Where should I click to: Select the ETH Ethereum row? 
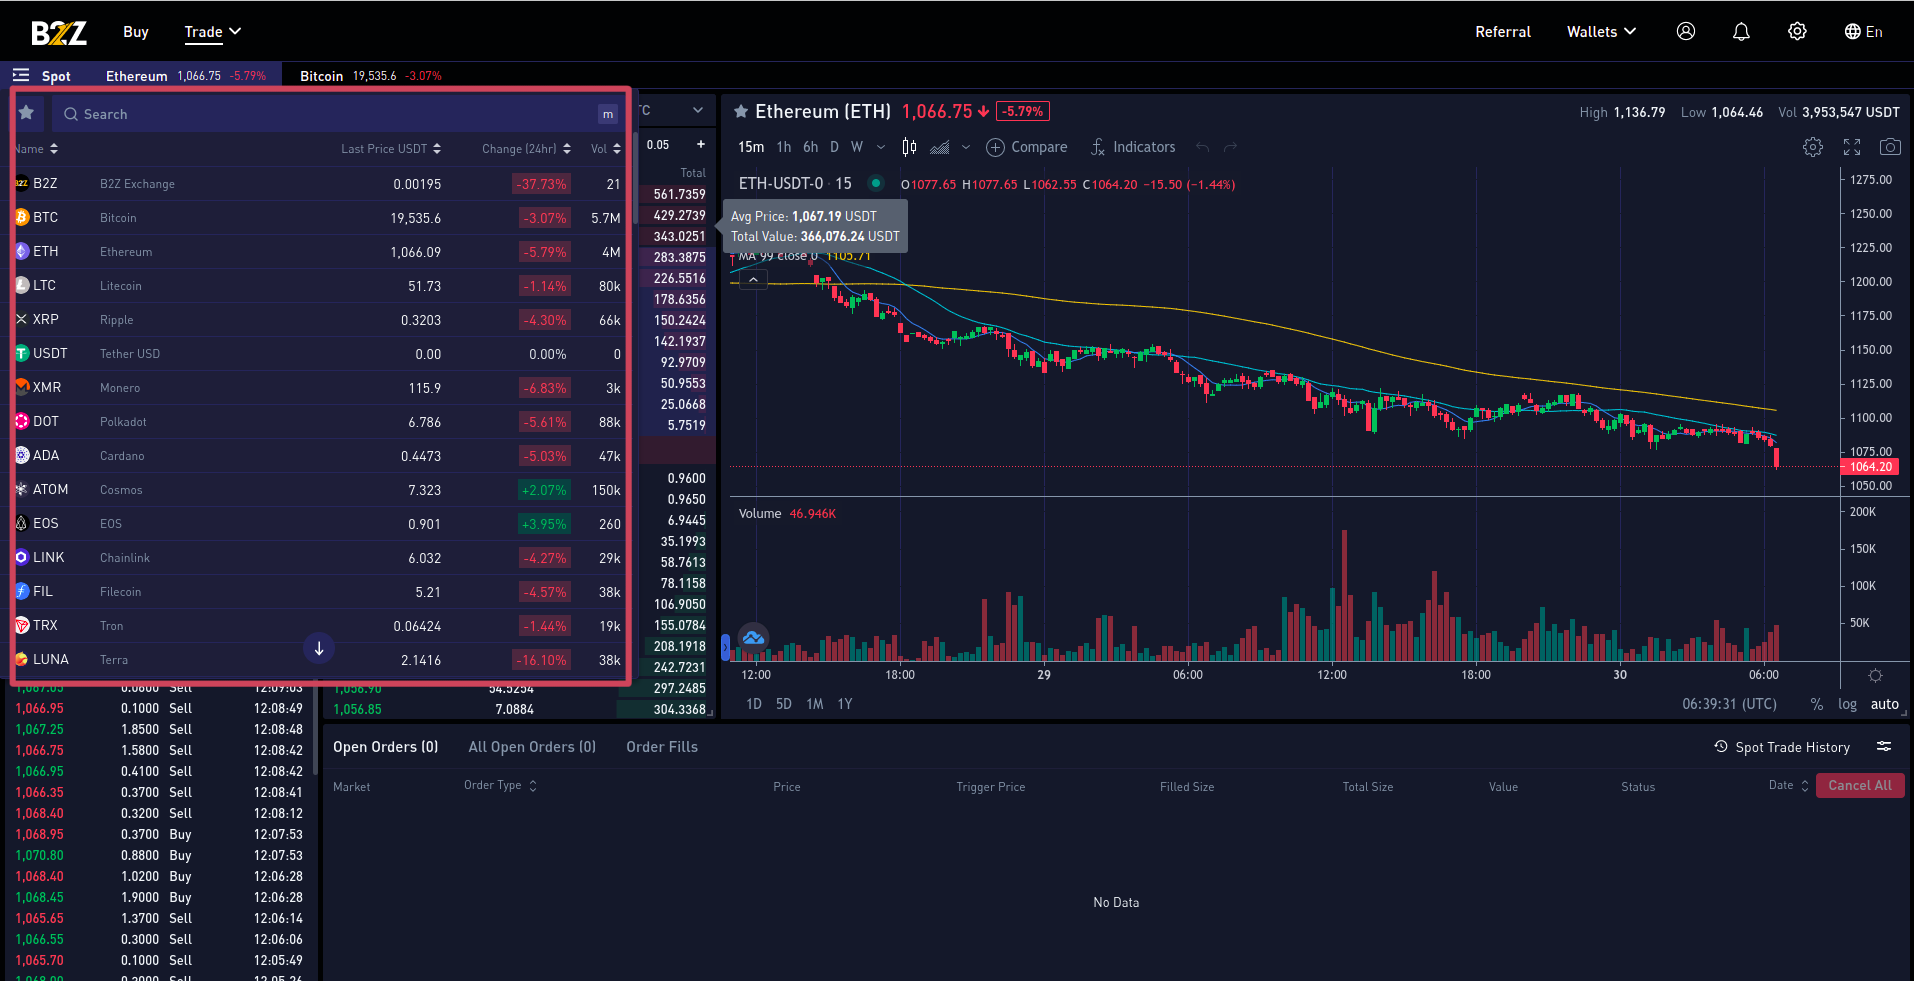(319, 252)
